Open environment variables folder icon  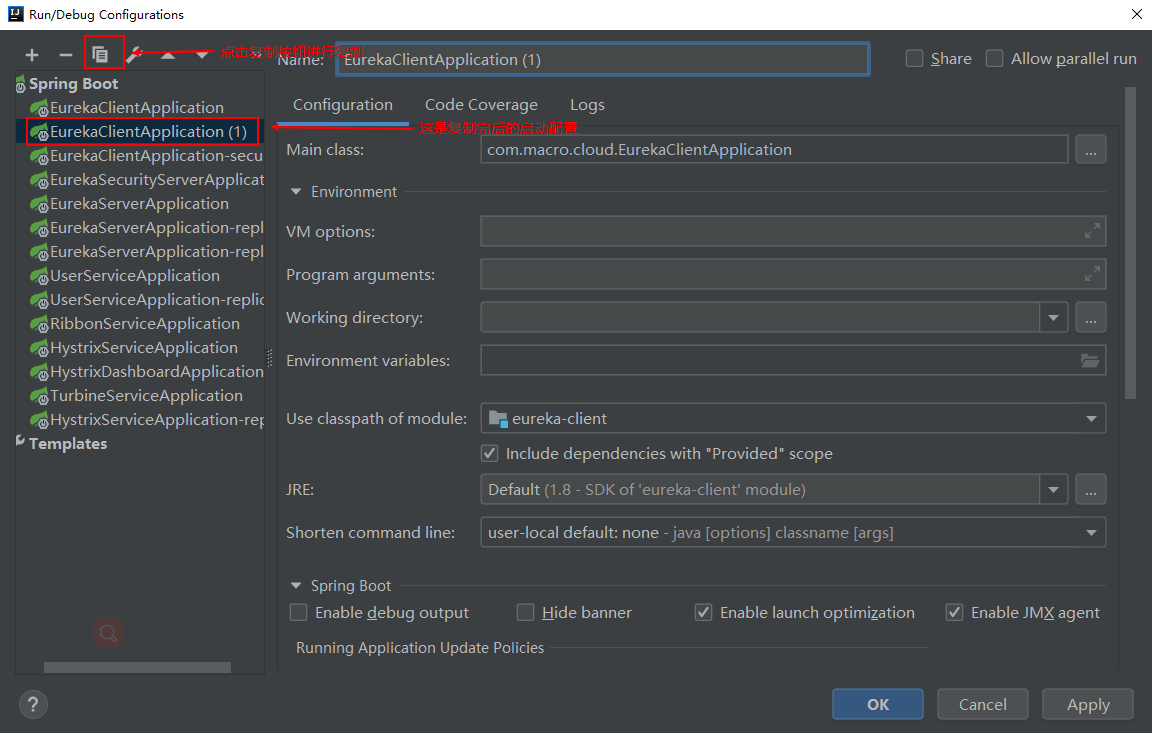(x=1090, y=361)
